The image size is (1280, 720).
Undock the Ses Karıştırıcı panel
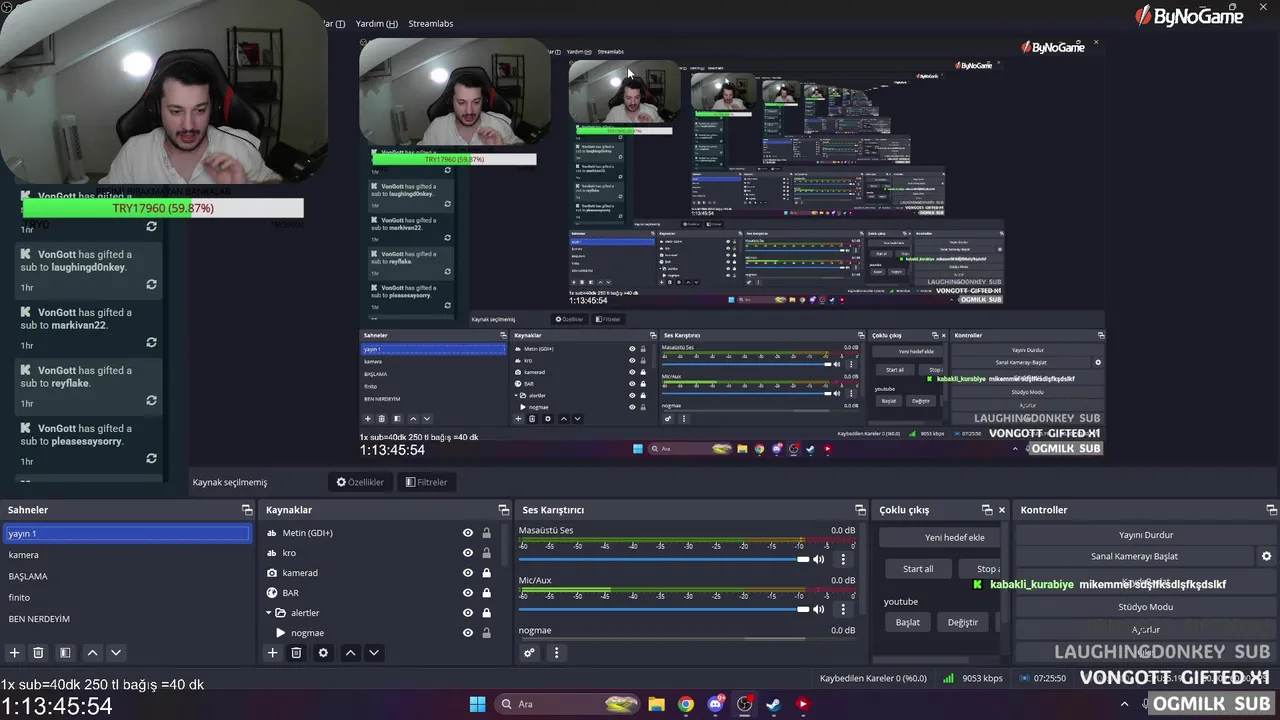[860, 510]
